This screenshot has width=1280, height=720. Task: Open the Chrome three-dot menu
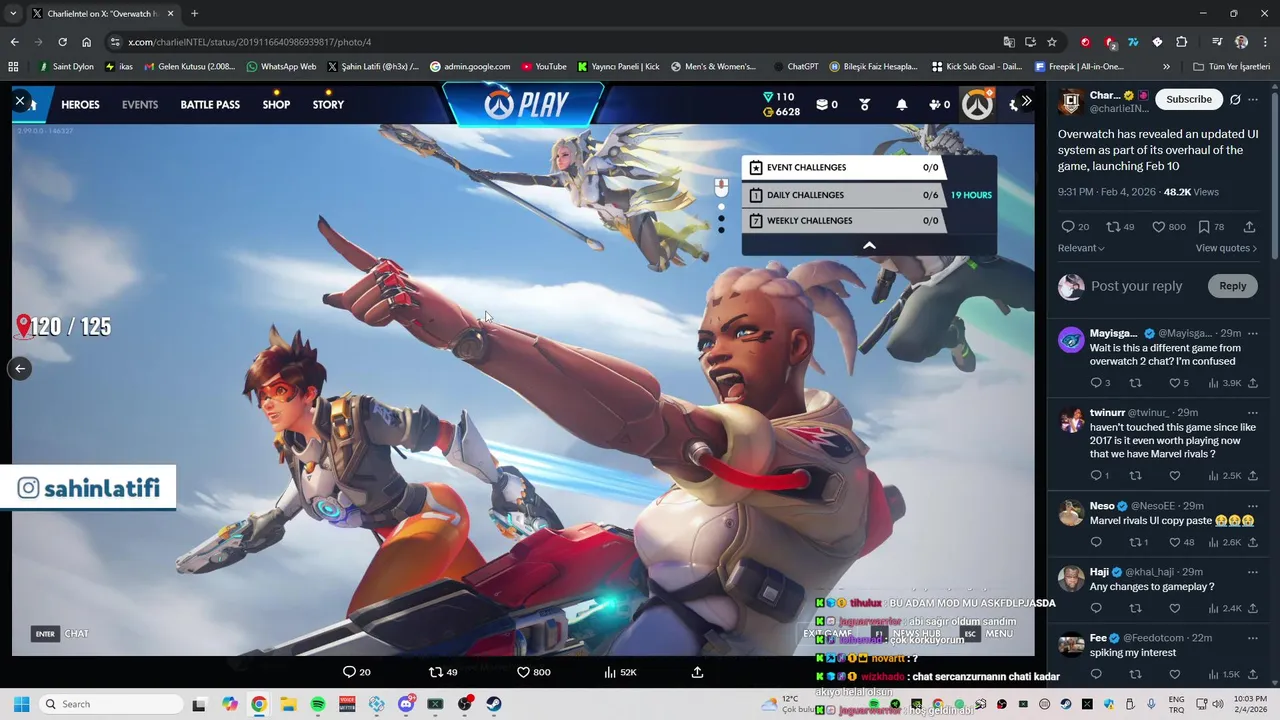pyautogui.click(x=1265, y=42)
